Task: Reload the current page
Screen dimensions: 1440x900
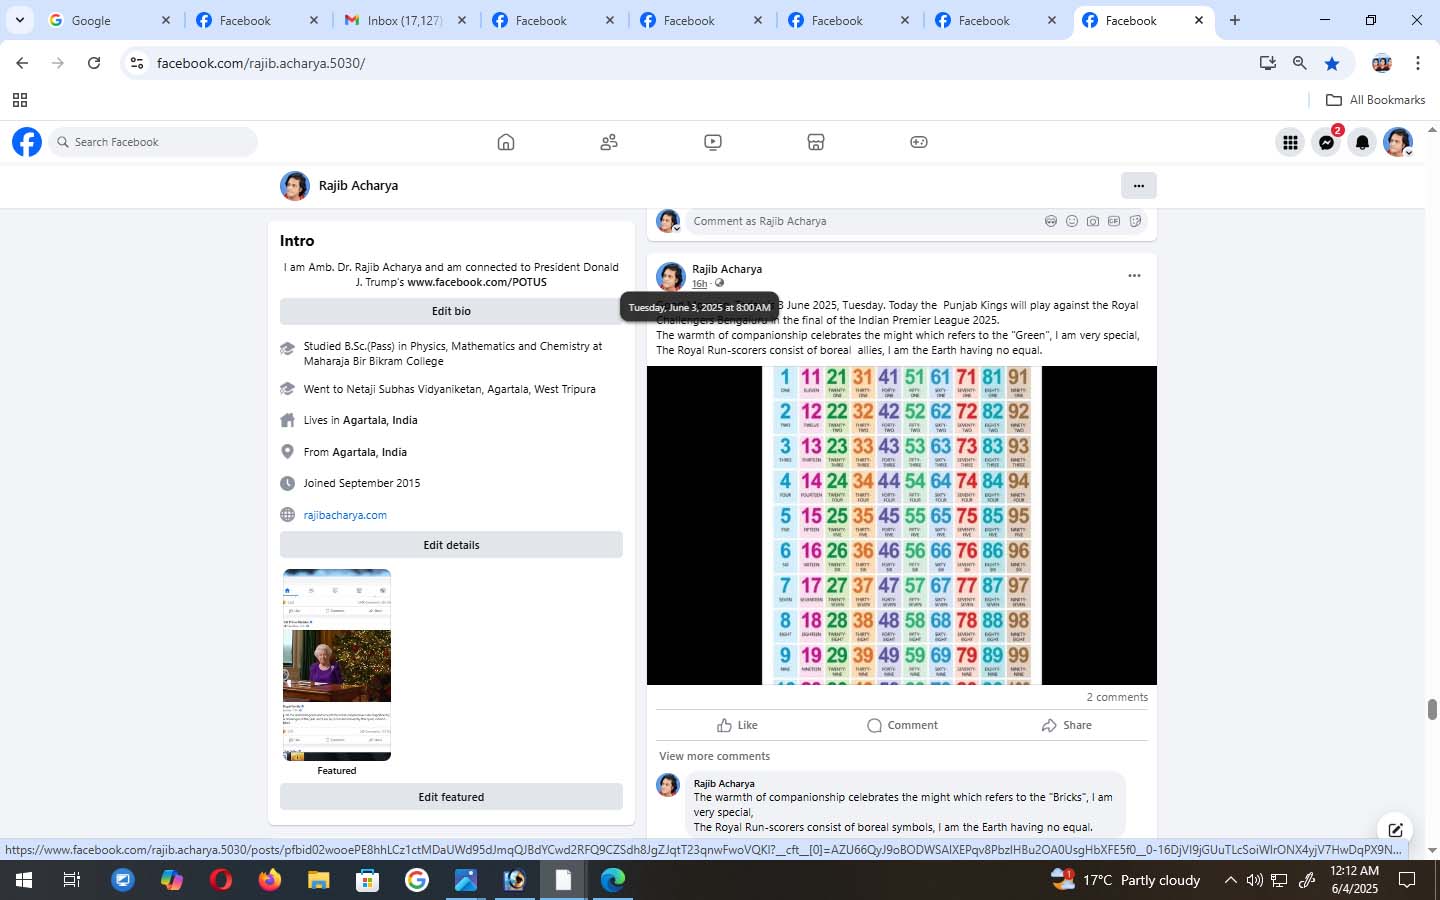Action: click(94, 63)
